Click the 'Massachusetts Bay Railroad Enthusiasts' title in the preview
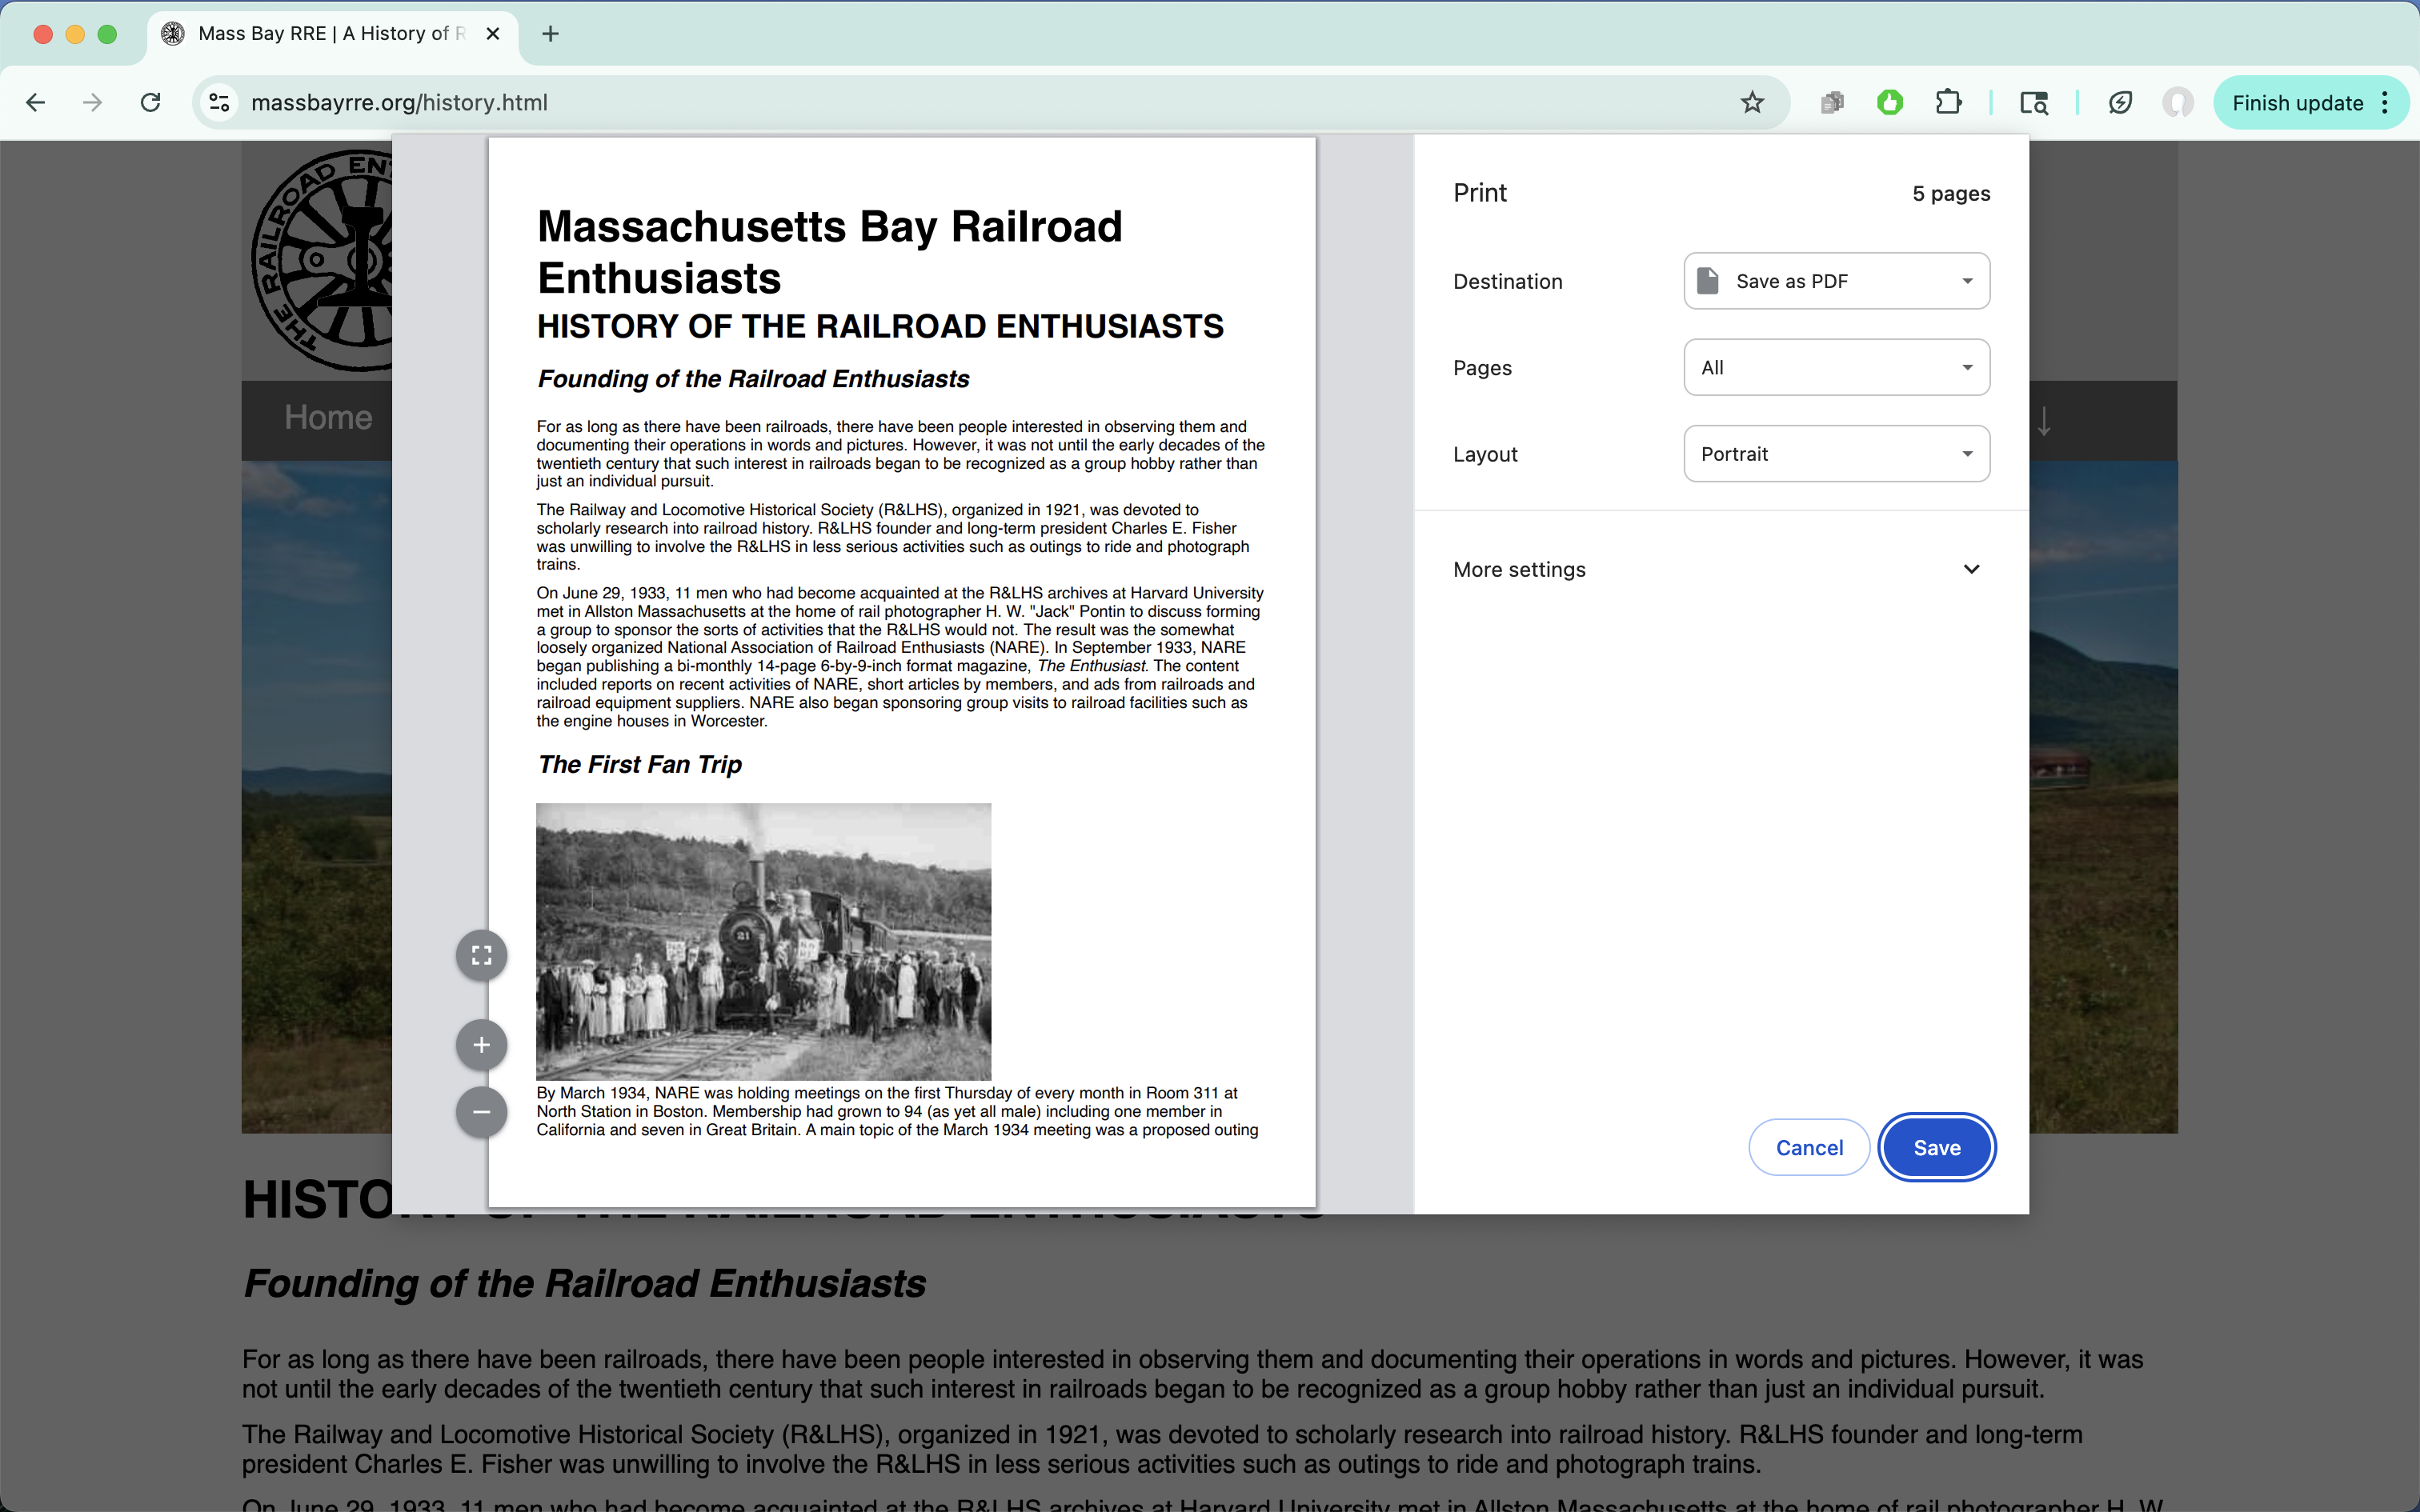The width and height of the screenshot is (2420, 1512). 830,251
